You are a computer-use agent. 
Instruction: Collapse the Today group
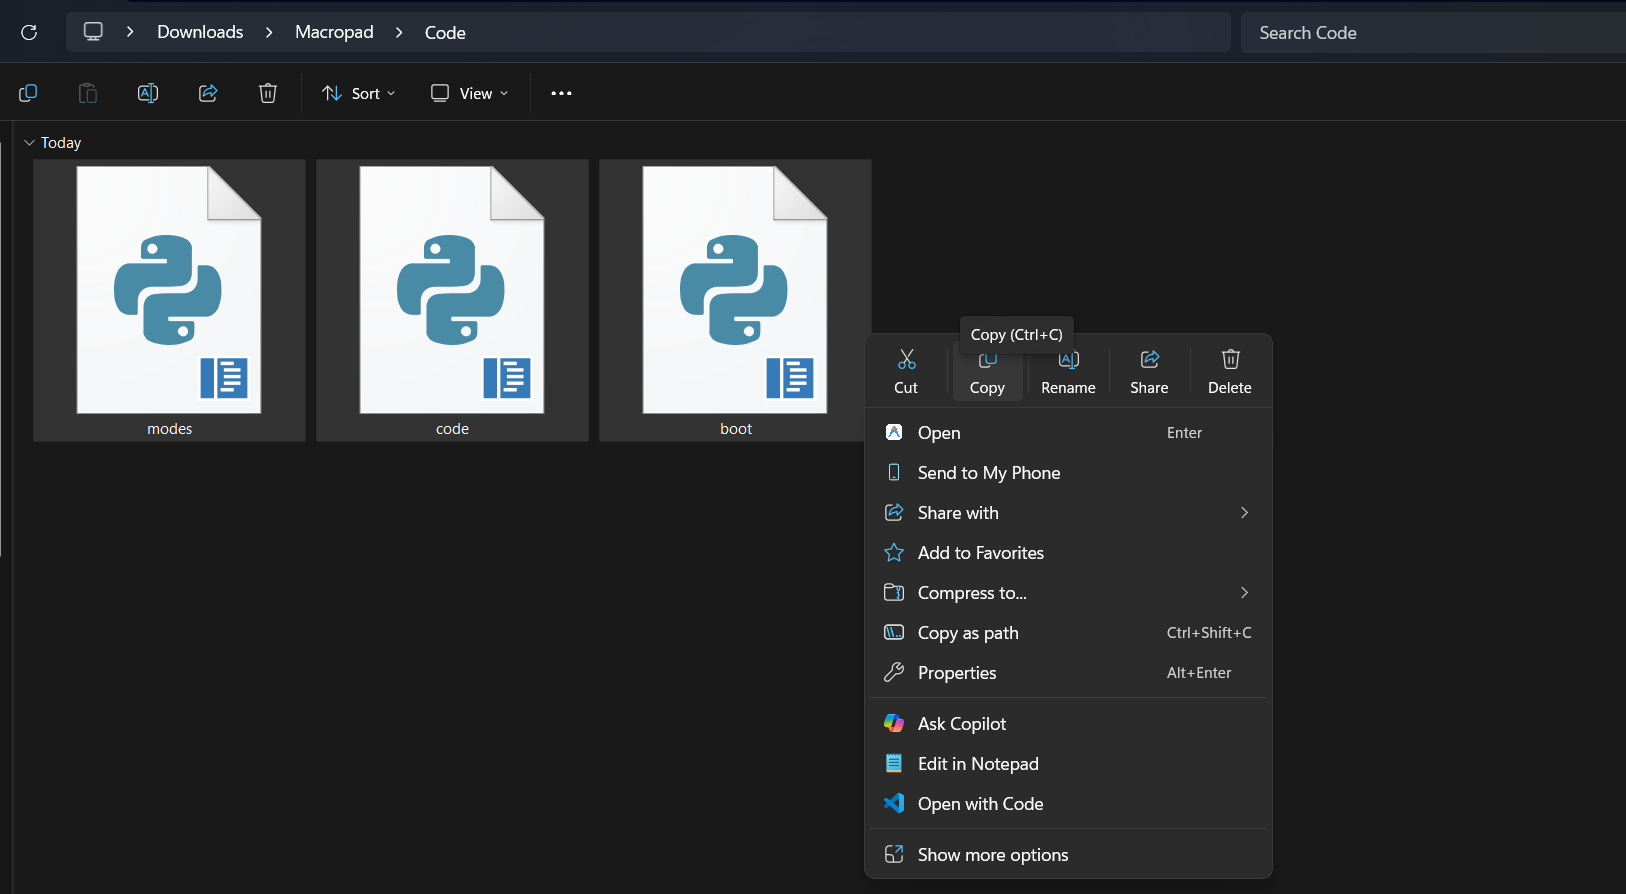[29, 143]
